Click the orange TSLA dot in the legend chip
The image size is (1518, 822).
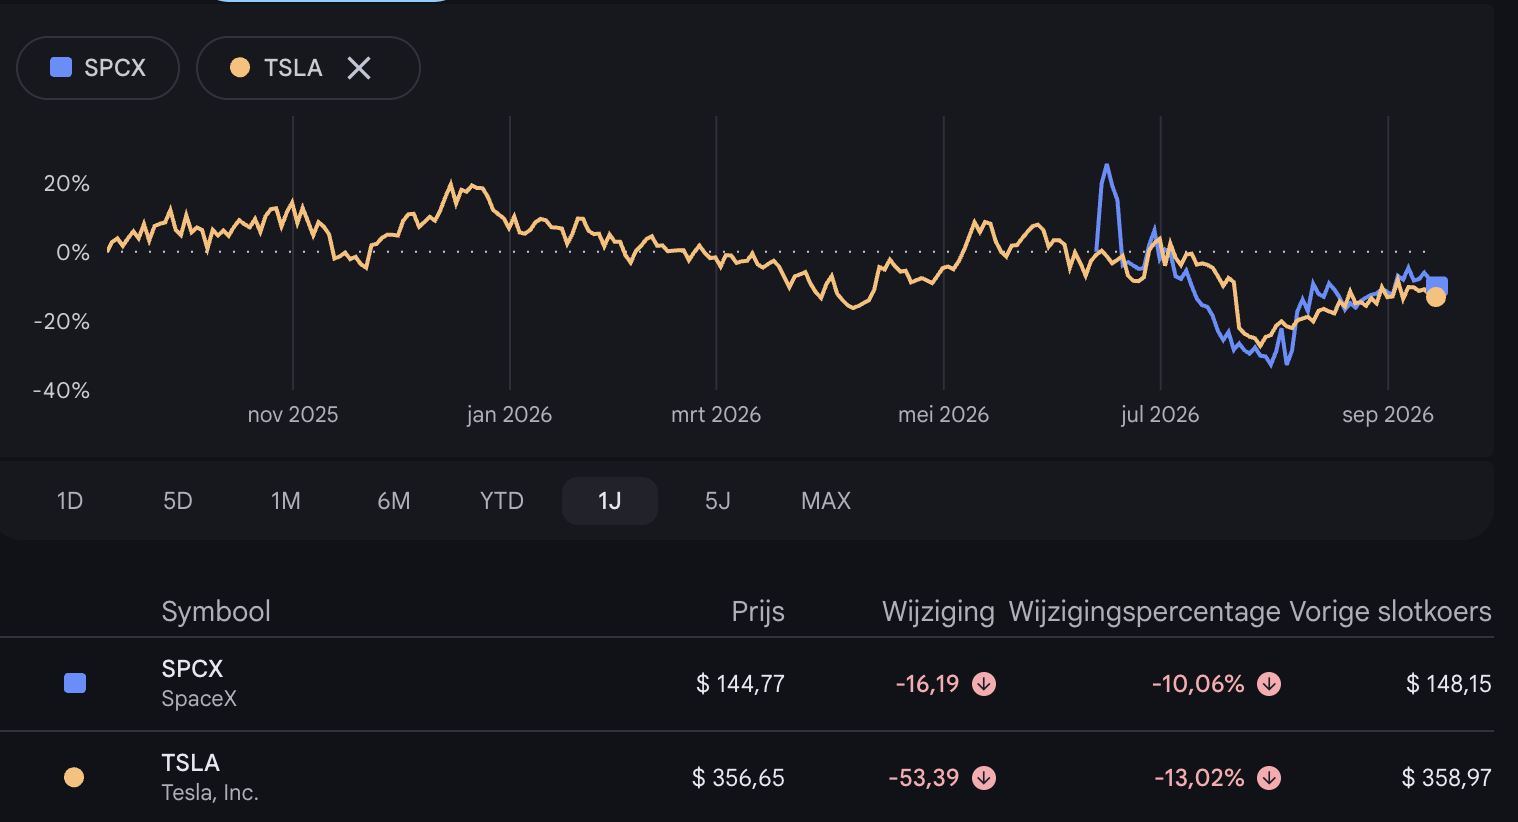pyautogui.click(x=240, y=67)
